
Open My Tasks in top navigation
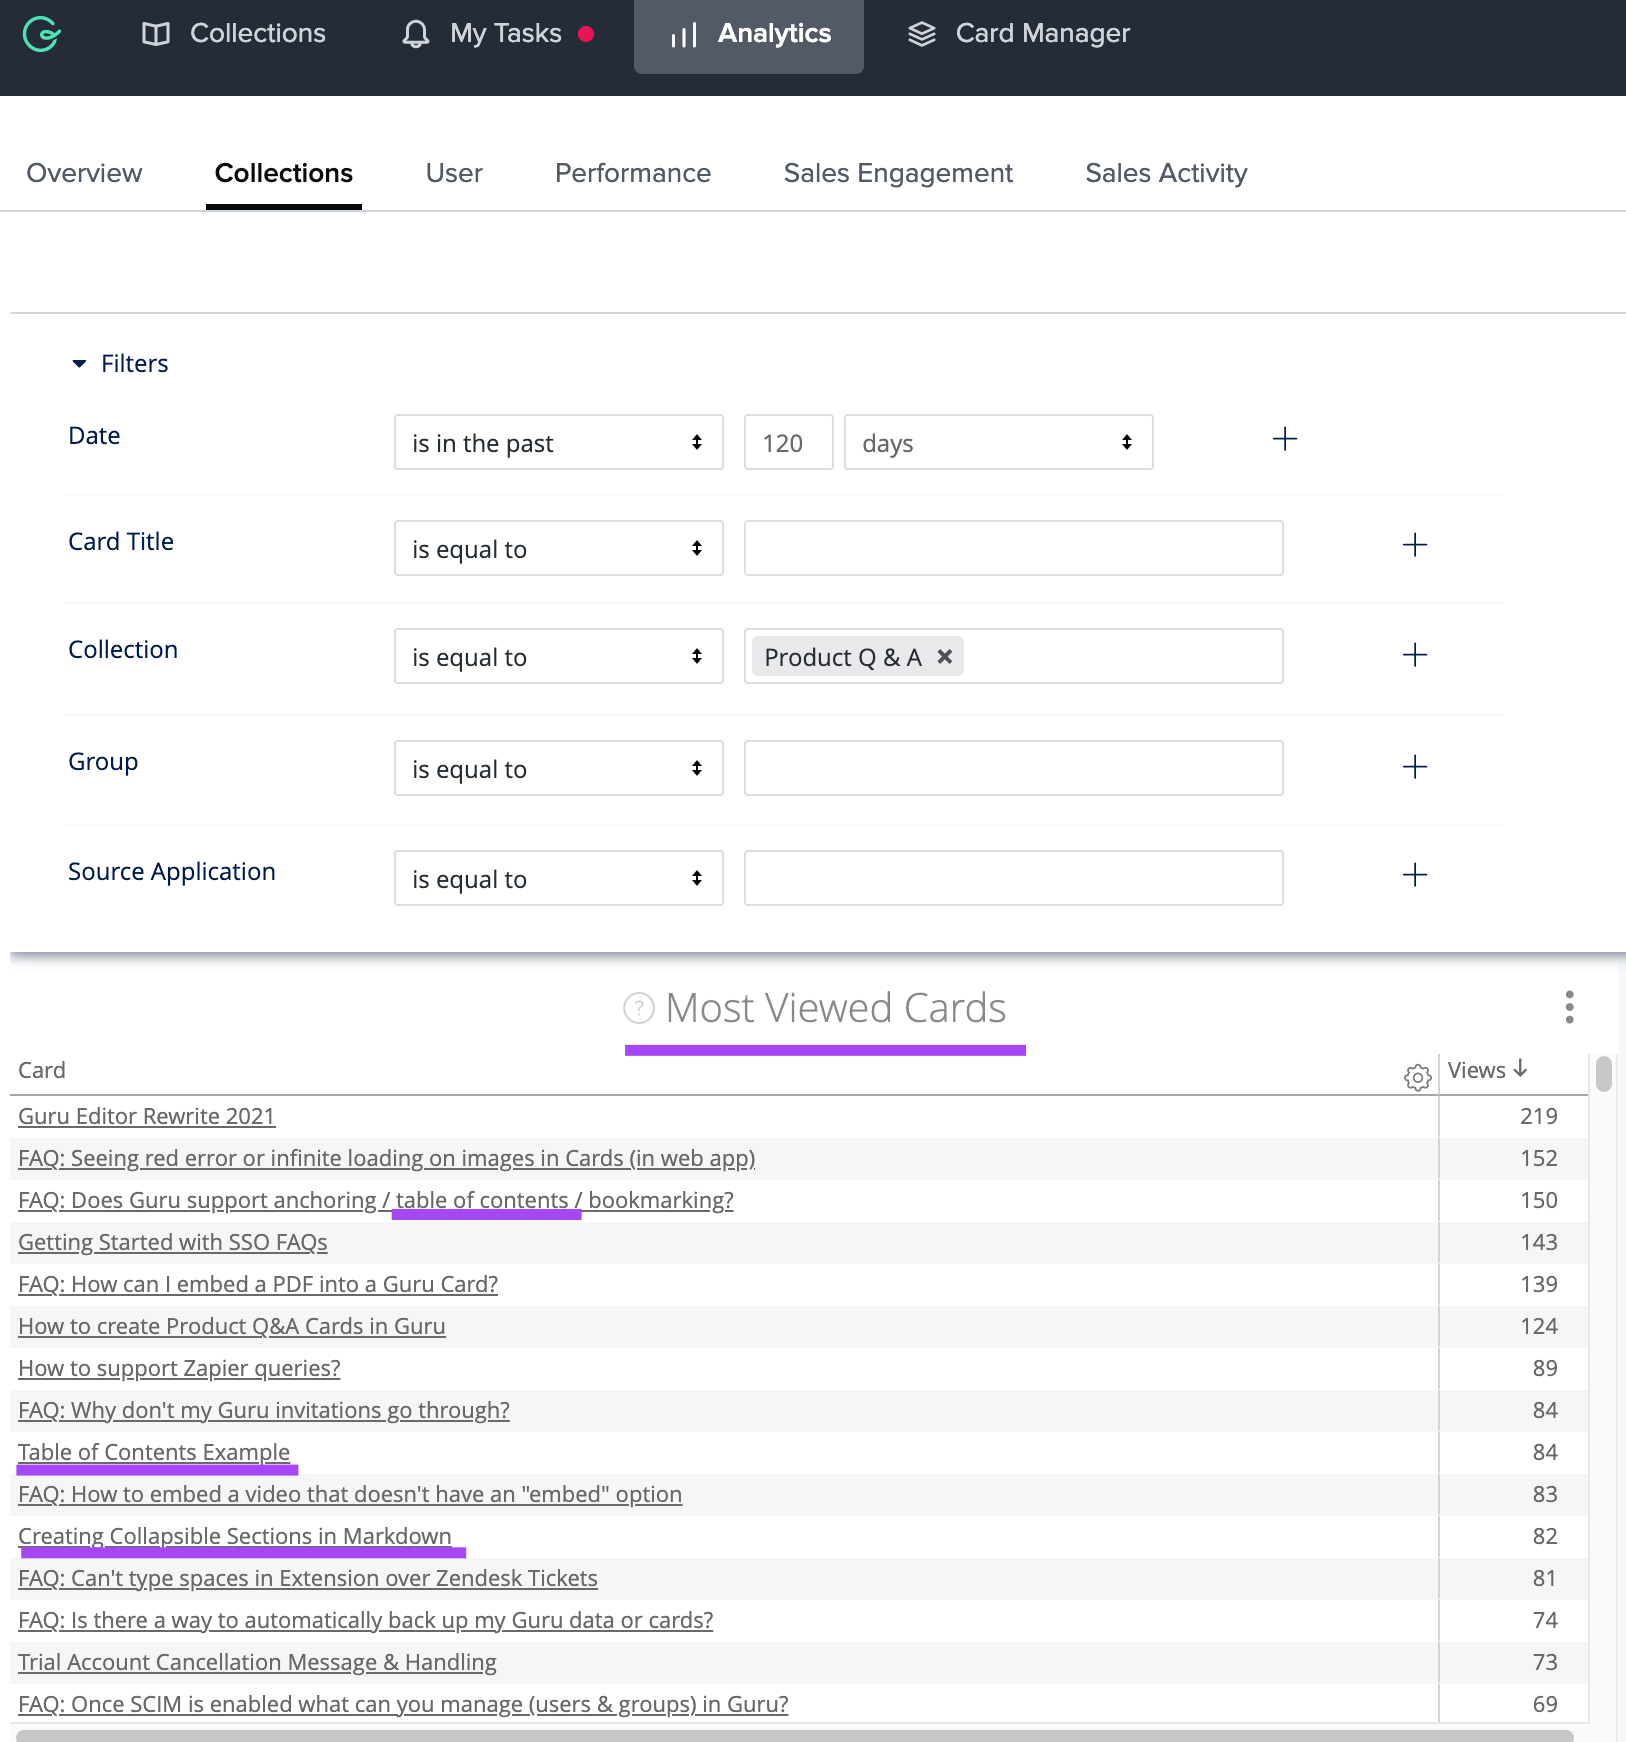[498, 34]
